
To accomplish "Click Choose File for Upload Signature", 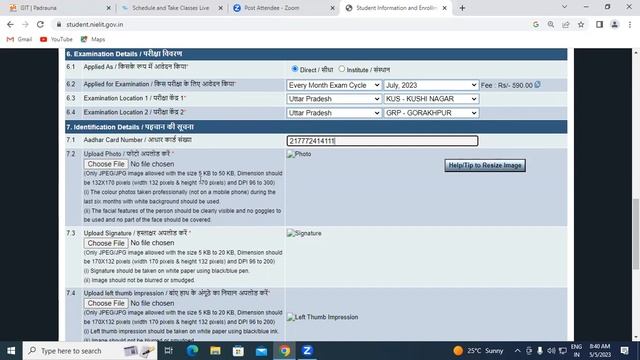I will [x=106, y=243].
